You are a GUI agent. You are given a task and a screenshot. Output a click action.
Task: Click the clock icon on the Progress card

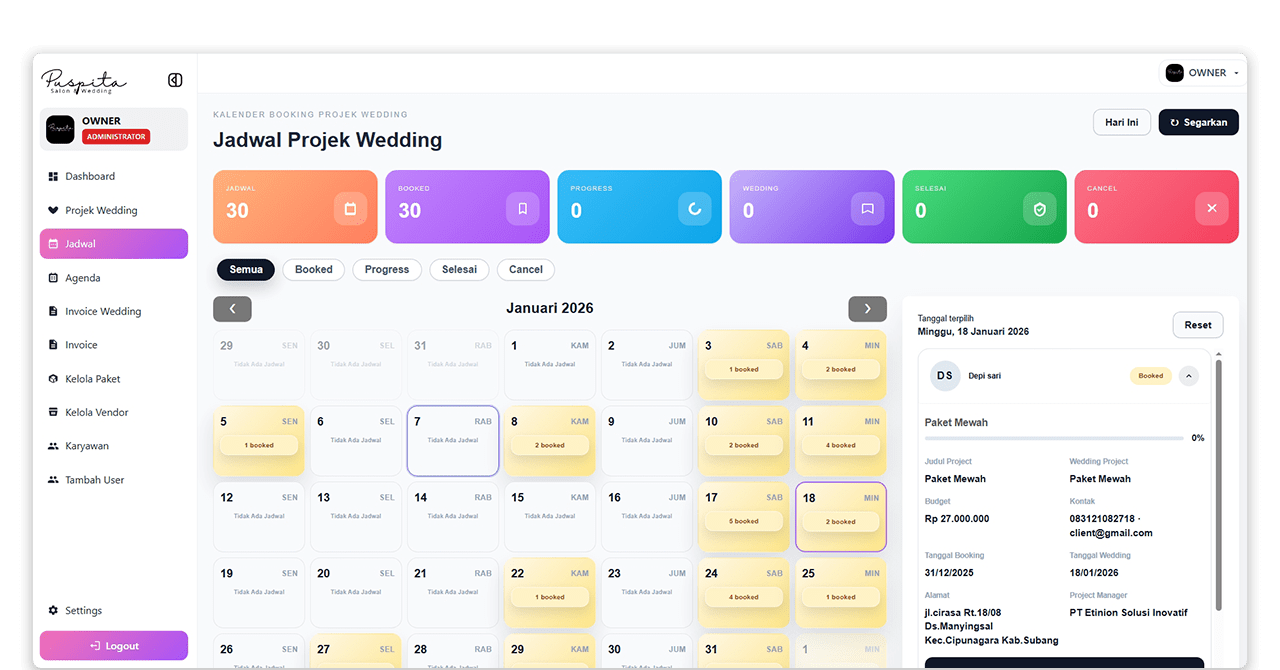pyautogui.click(x=695, y=207)
